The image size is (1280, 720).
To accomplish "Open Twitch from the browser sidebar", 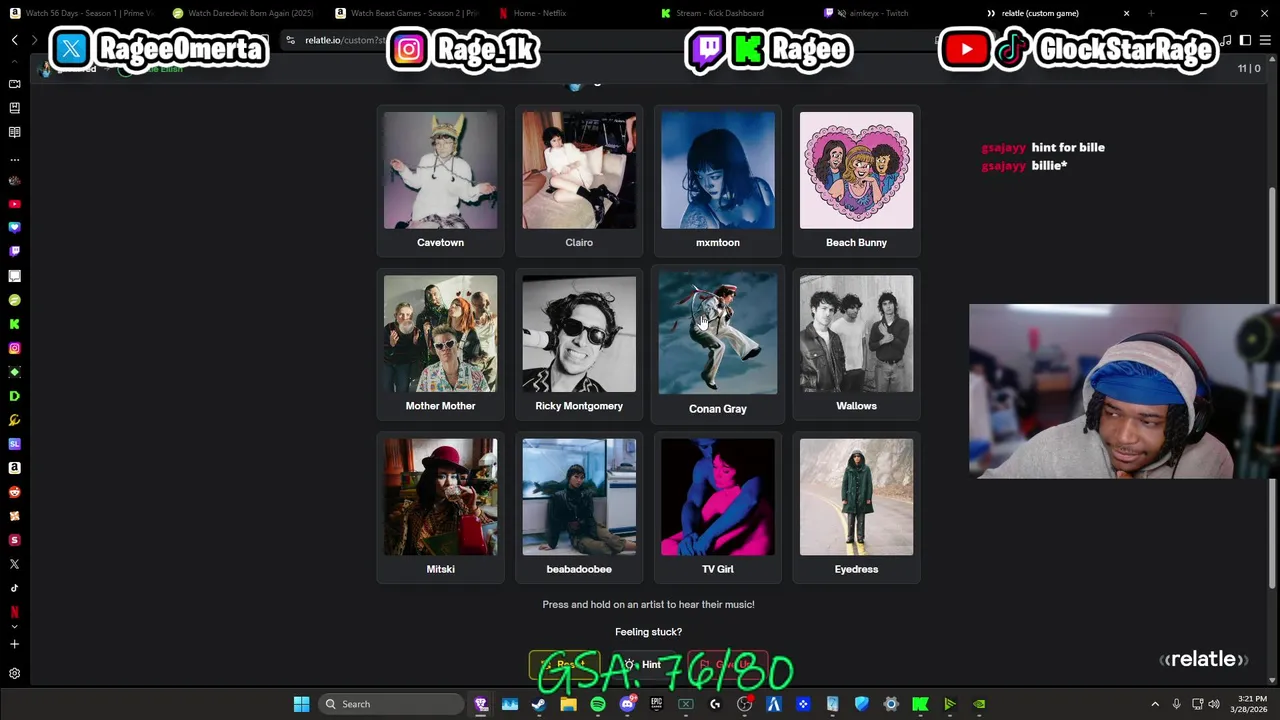I will (14, 252).
